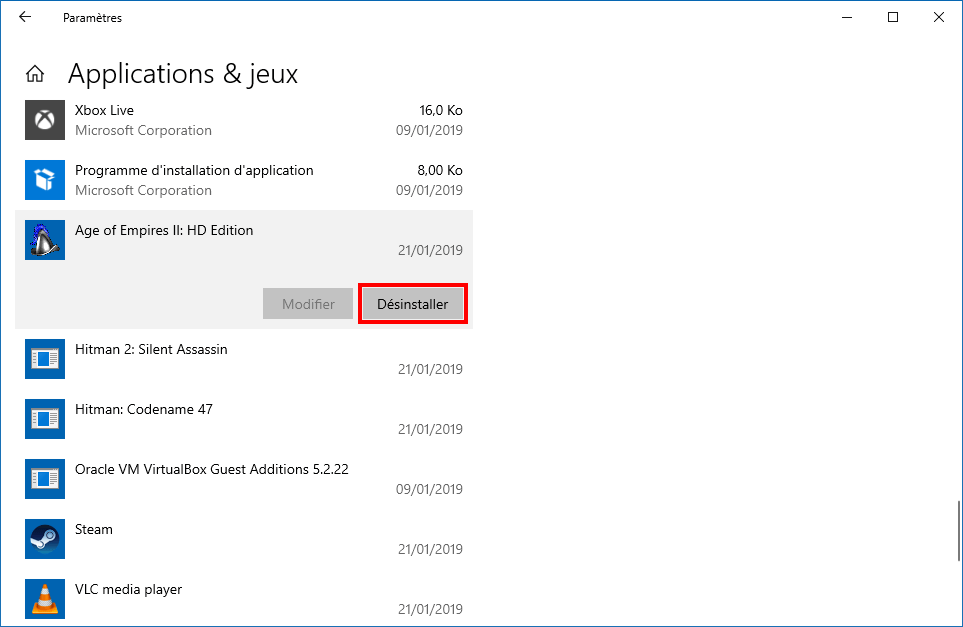Screen dimensions: 963x627
Task: Click the 8,00 Ko size value
Action: [x=440, y=171]
